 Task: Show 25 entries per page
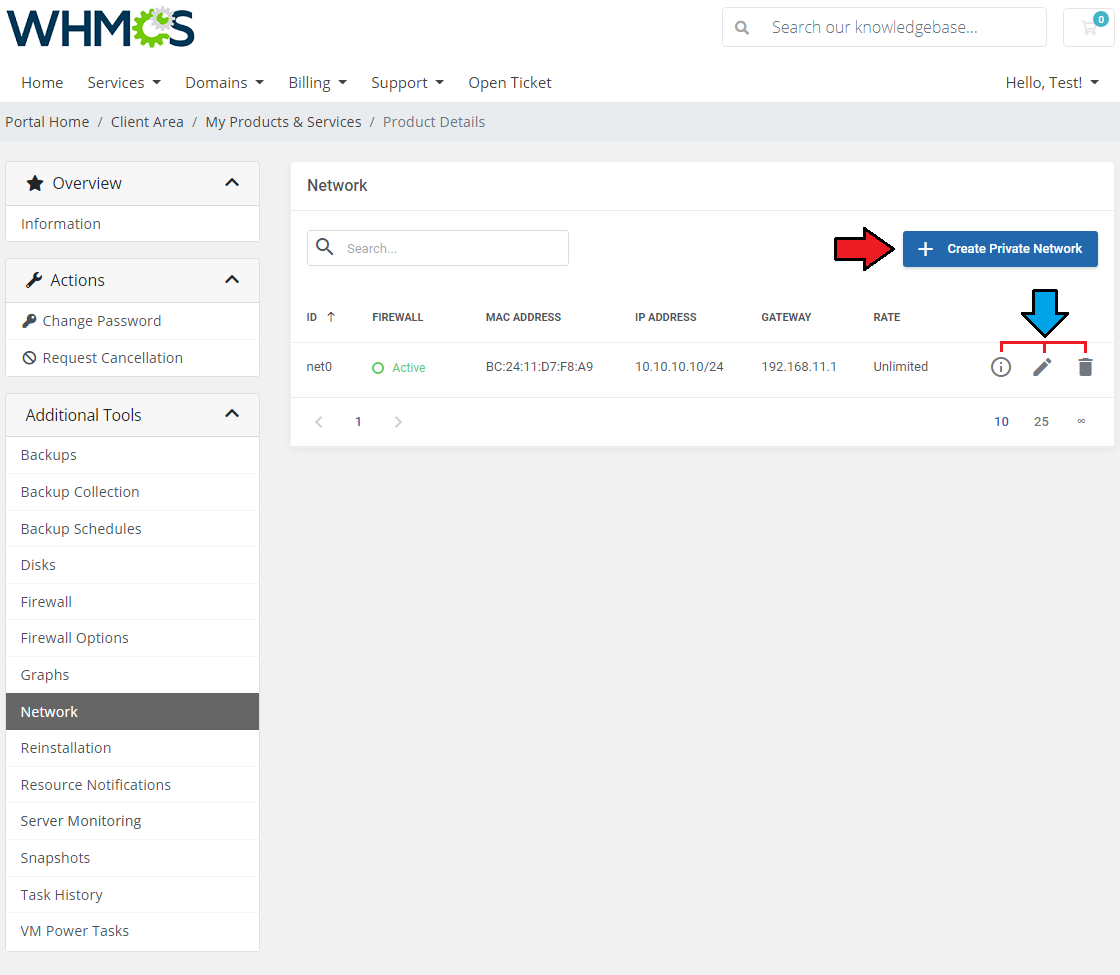click(1041, 422)
